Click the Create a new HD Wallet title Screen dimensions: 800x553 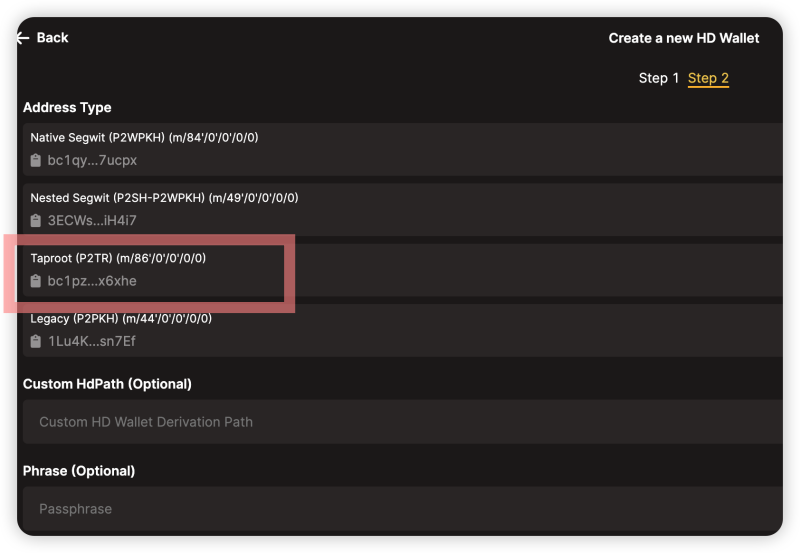pos(684,38)
